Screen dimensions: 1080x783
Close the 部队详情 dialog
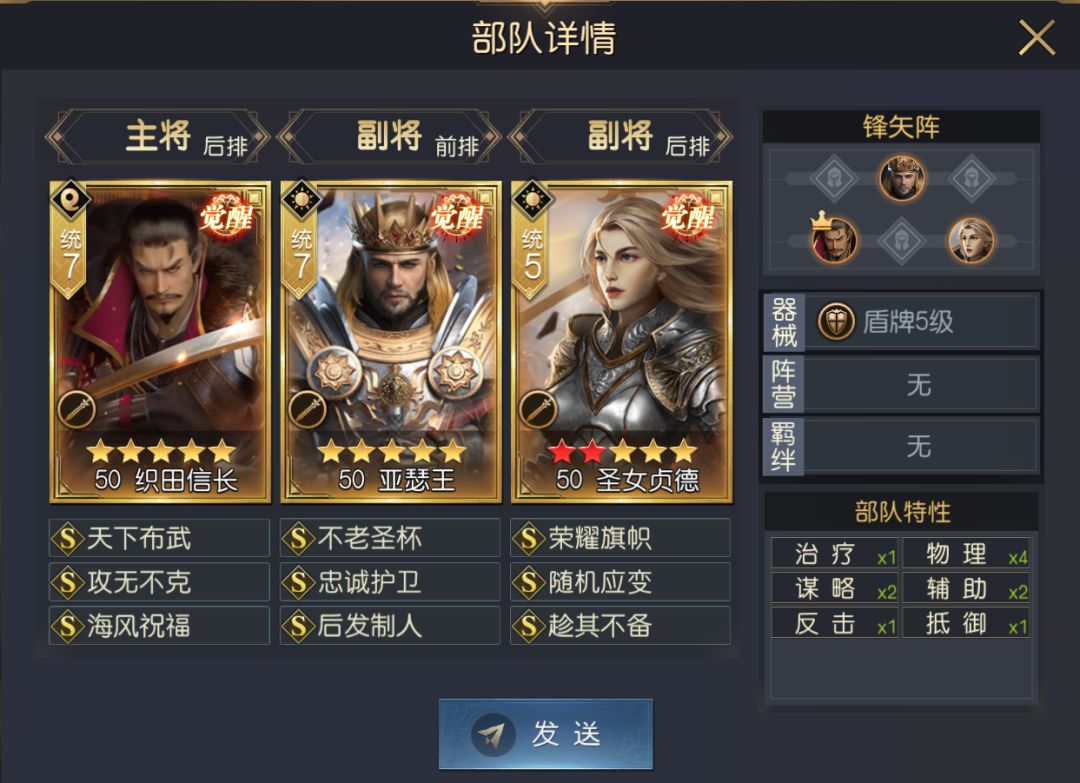tap(1037, 37)
